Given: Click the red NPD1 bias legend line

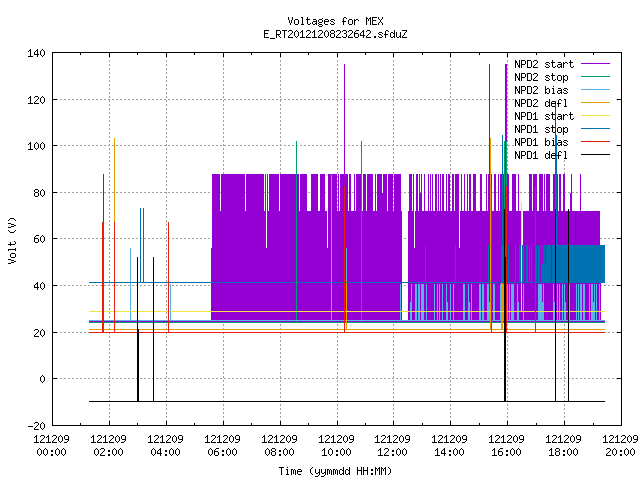Looking at the screenshot, I should tap(595, 142).
